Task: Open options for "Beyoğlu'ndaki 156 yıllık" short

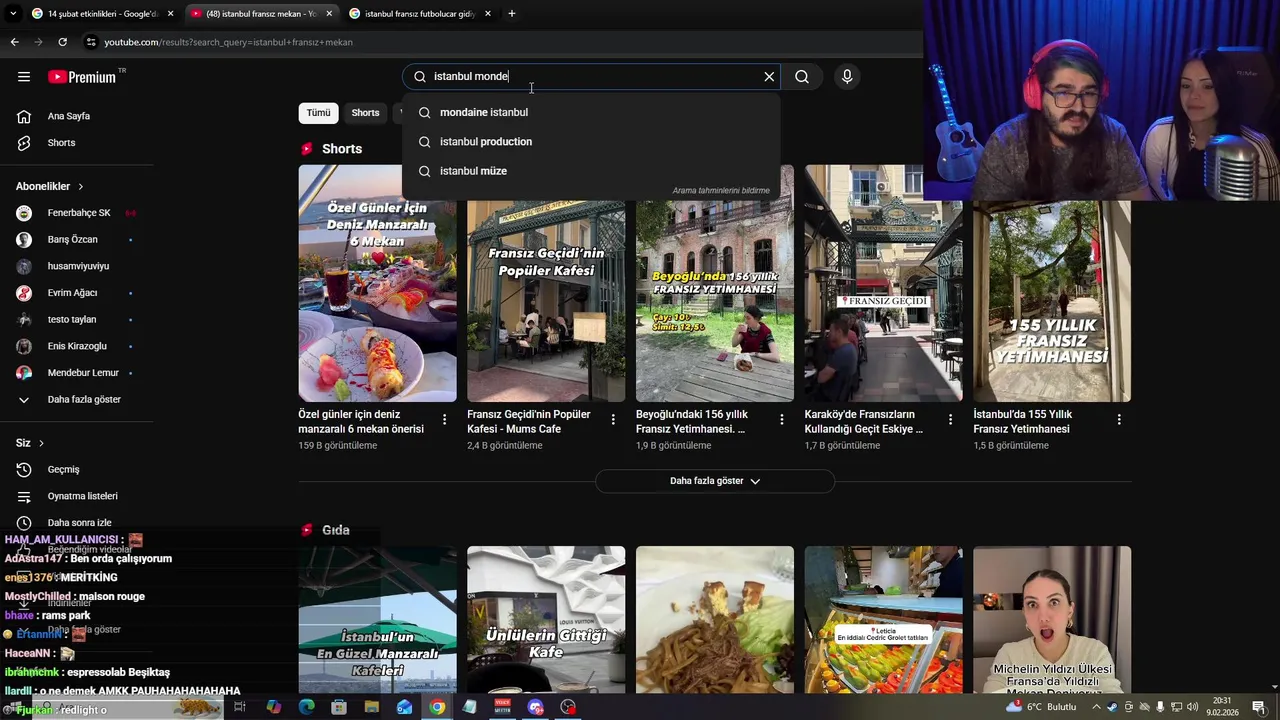Action: (782, 420)
